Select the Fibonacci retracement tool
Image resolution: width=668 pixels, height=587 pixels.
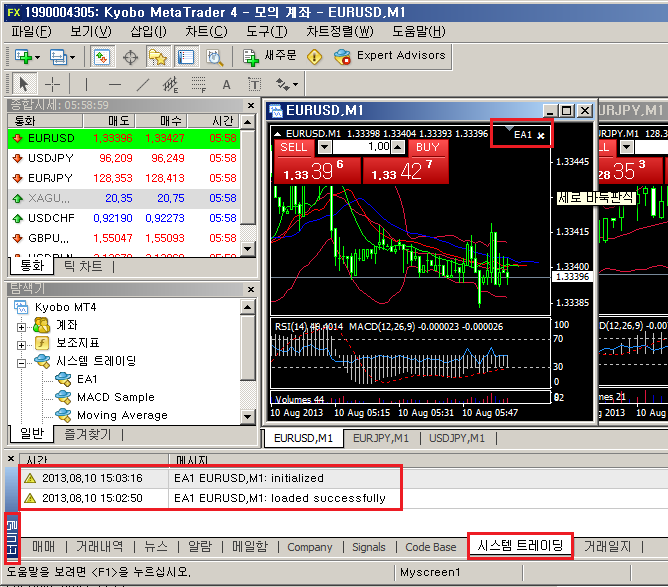click(199, 84)
